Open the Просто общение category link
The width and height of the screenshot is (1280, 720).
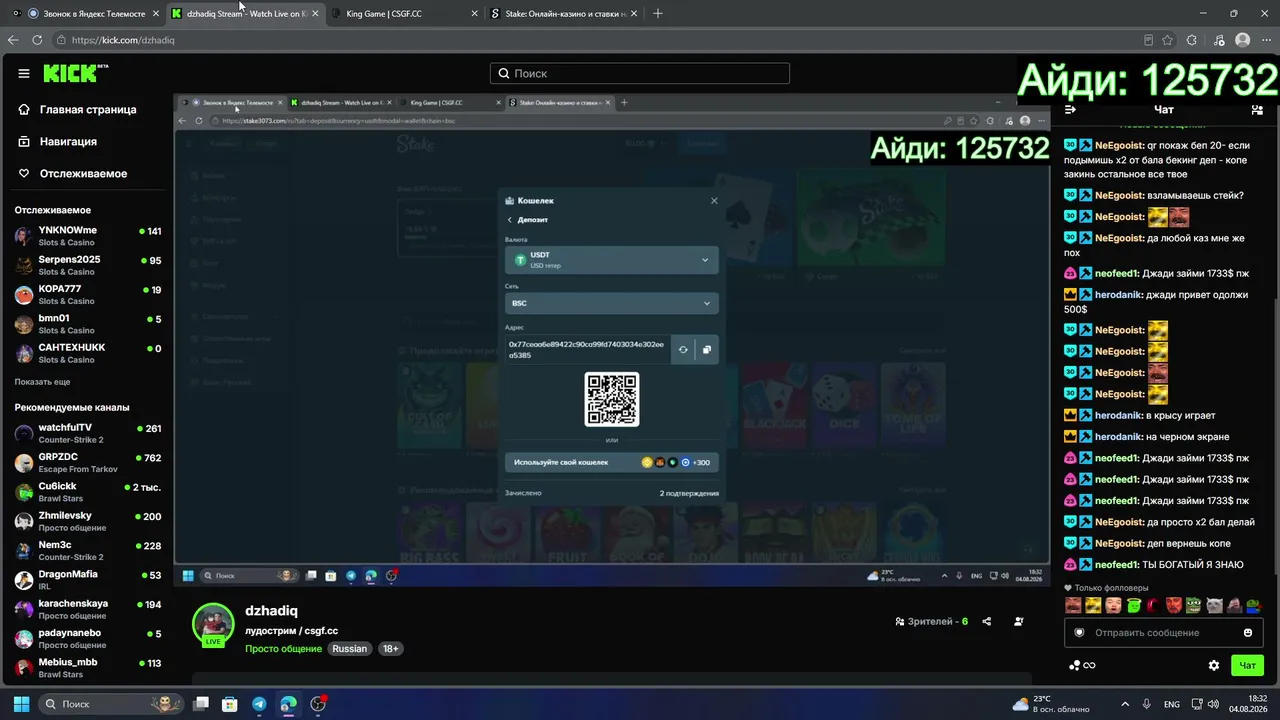[x=284, y=648]
